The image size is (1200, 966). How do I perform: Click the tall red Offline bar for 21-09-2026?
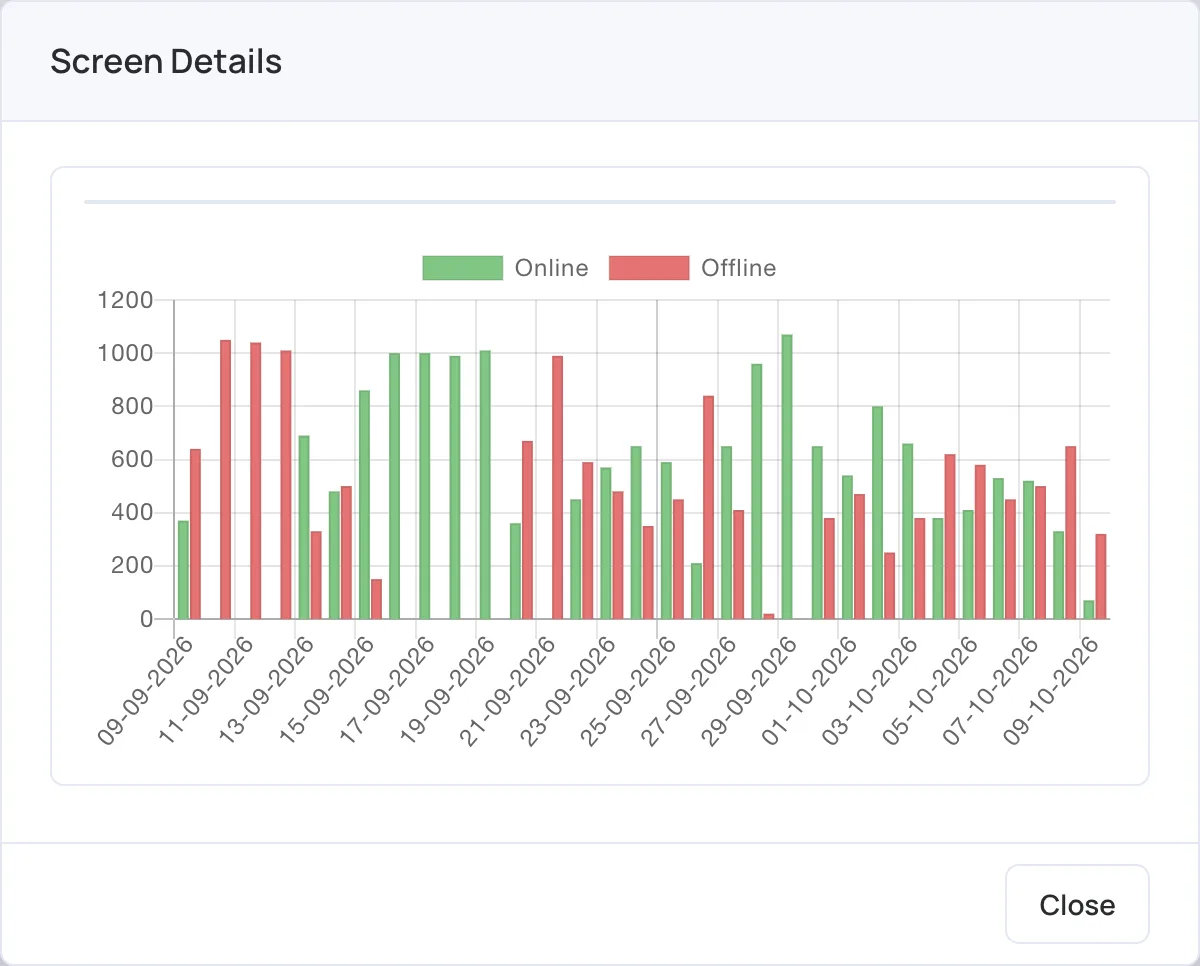pyautogui.click(x=557, y=488)
